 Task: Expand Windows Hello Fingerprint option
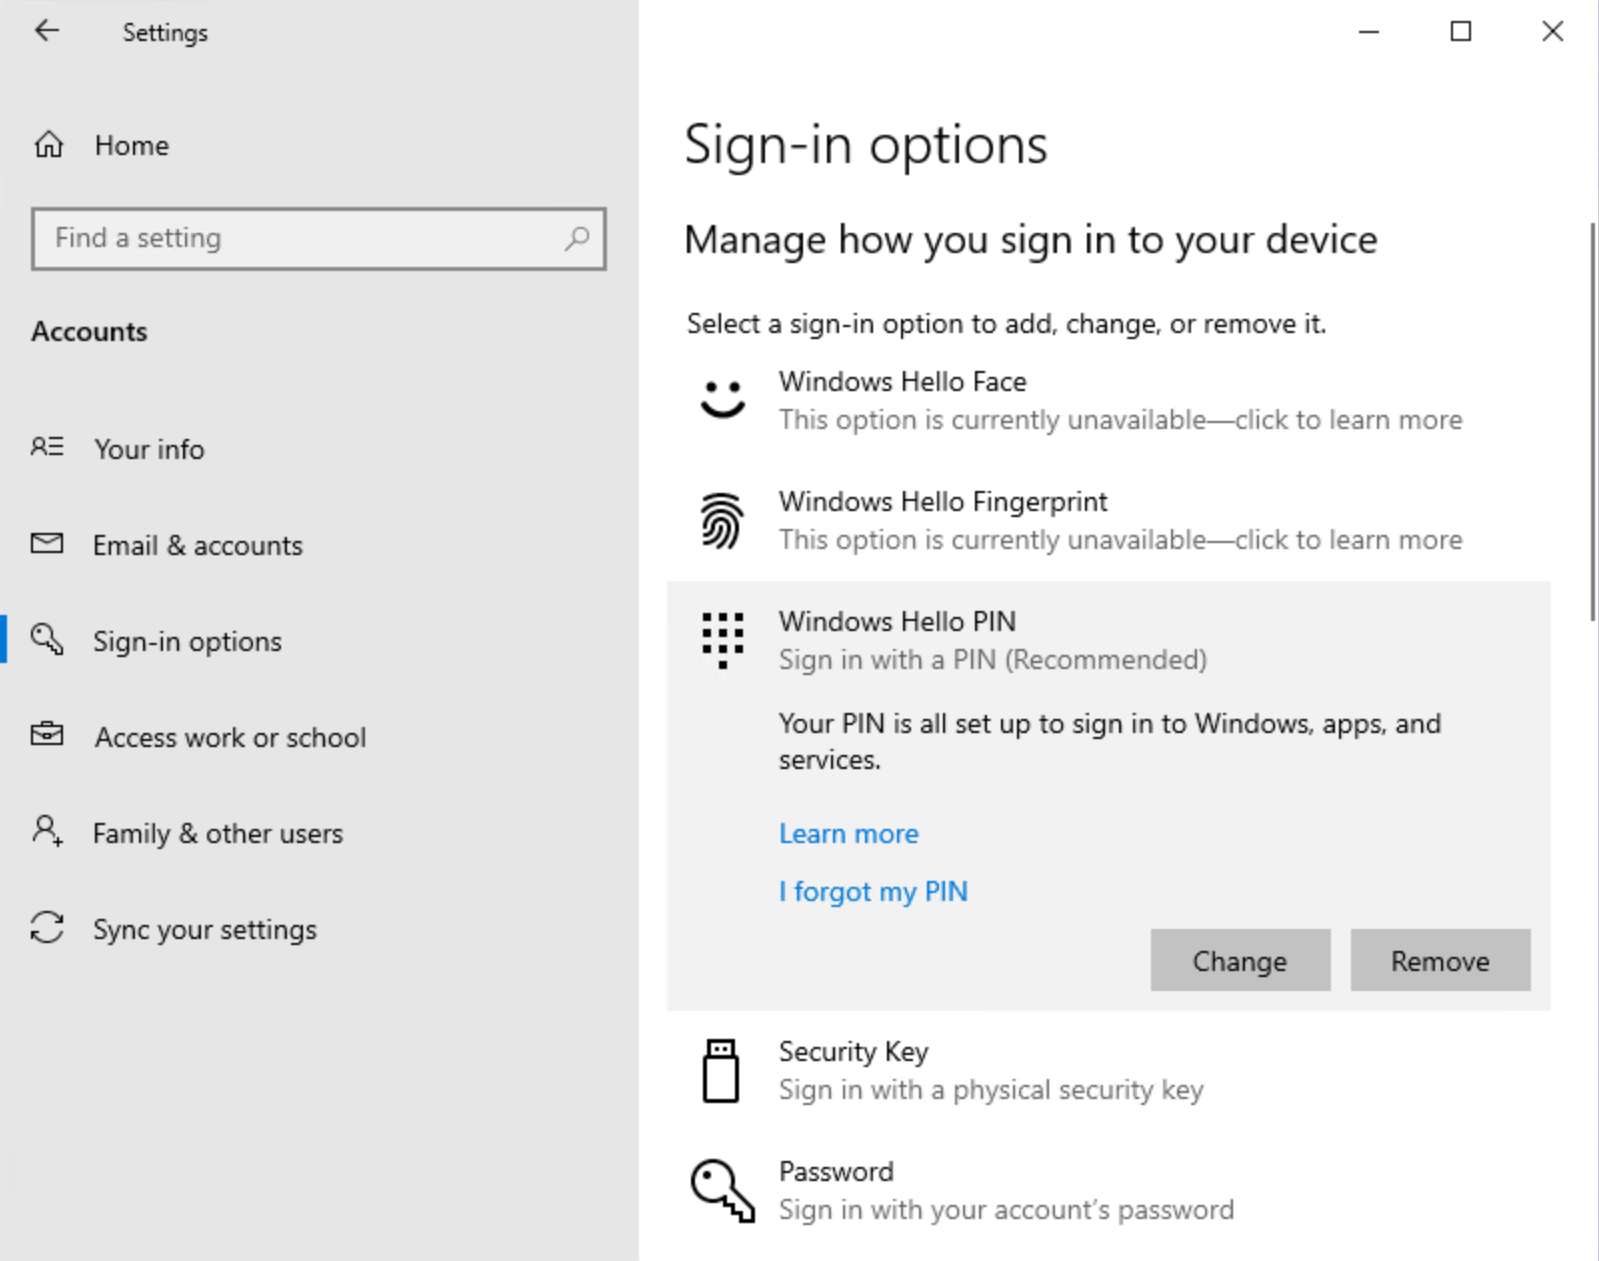1108,520
